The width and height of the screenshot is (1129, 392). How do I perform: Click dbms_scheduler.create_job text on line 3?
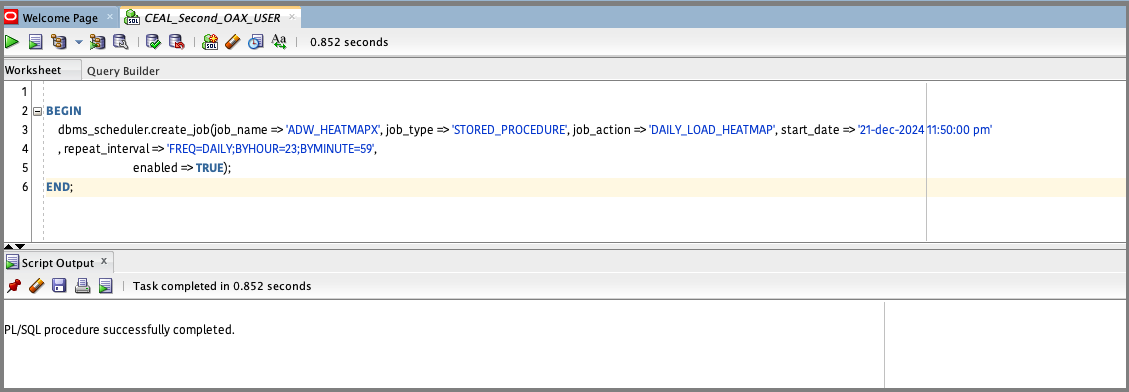tap(133, 130)
